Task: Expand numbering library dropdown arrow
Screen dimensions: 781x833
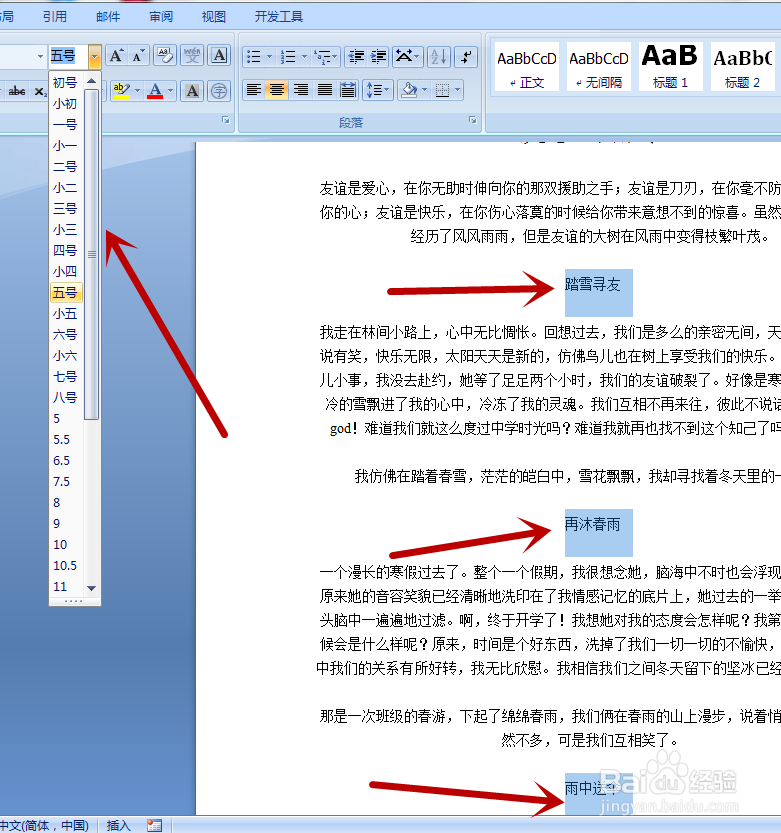Action: (x=304, y=57)
